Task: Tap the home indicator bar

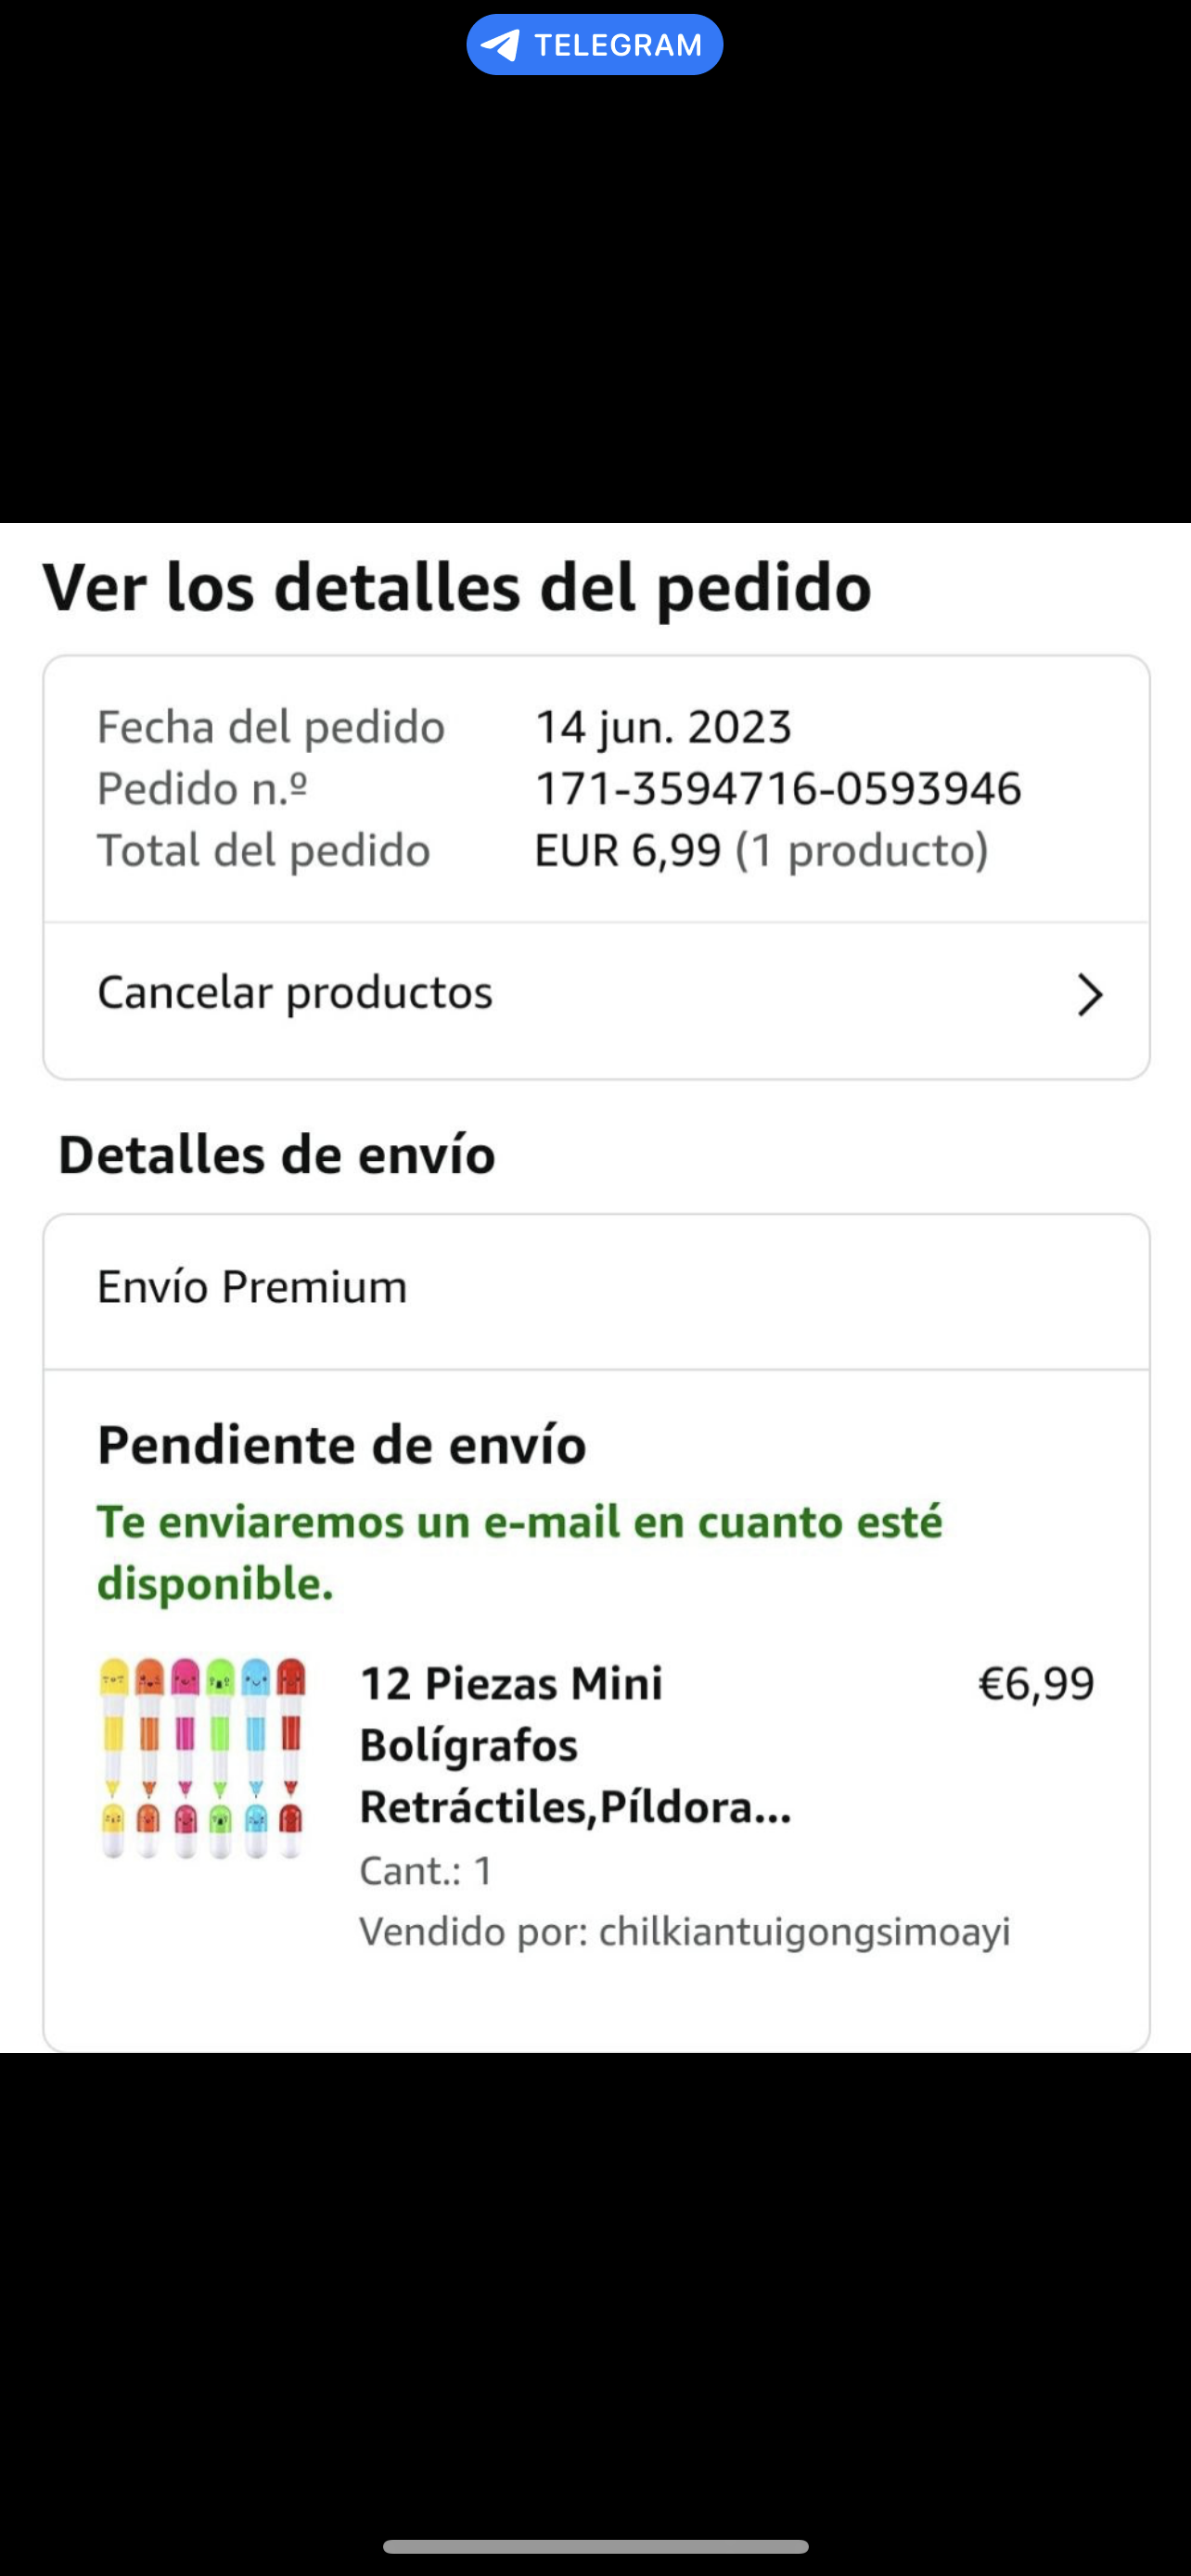Action: (595, 2546)
